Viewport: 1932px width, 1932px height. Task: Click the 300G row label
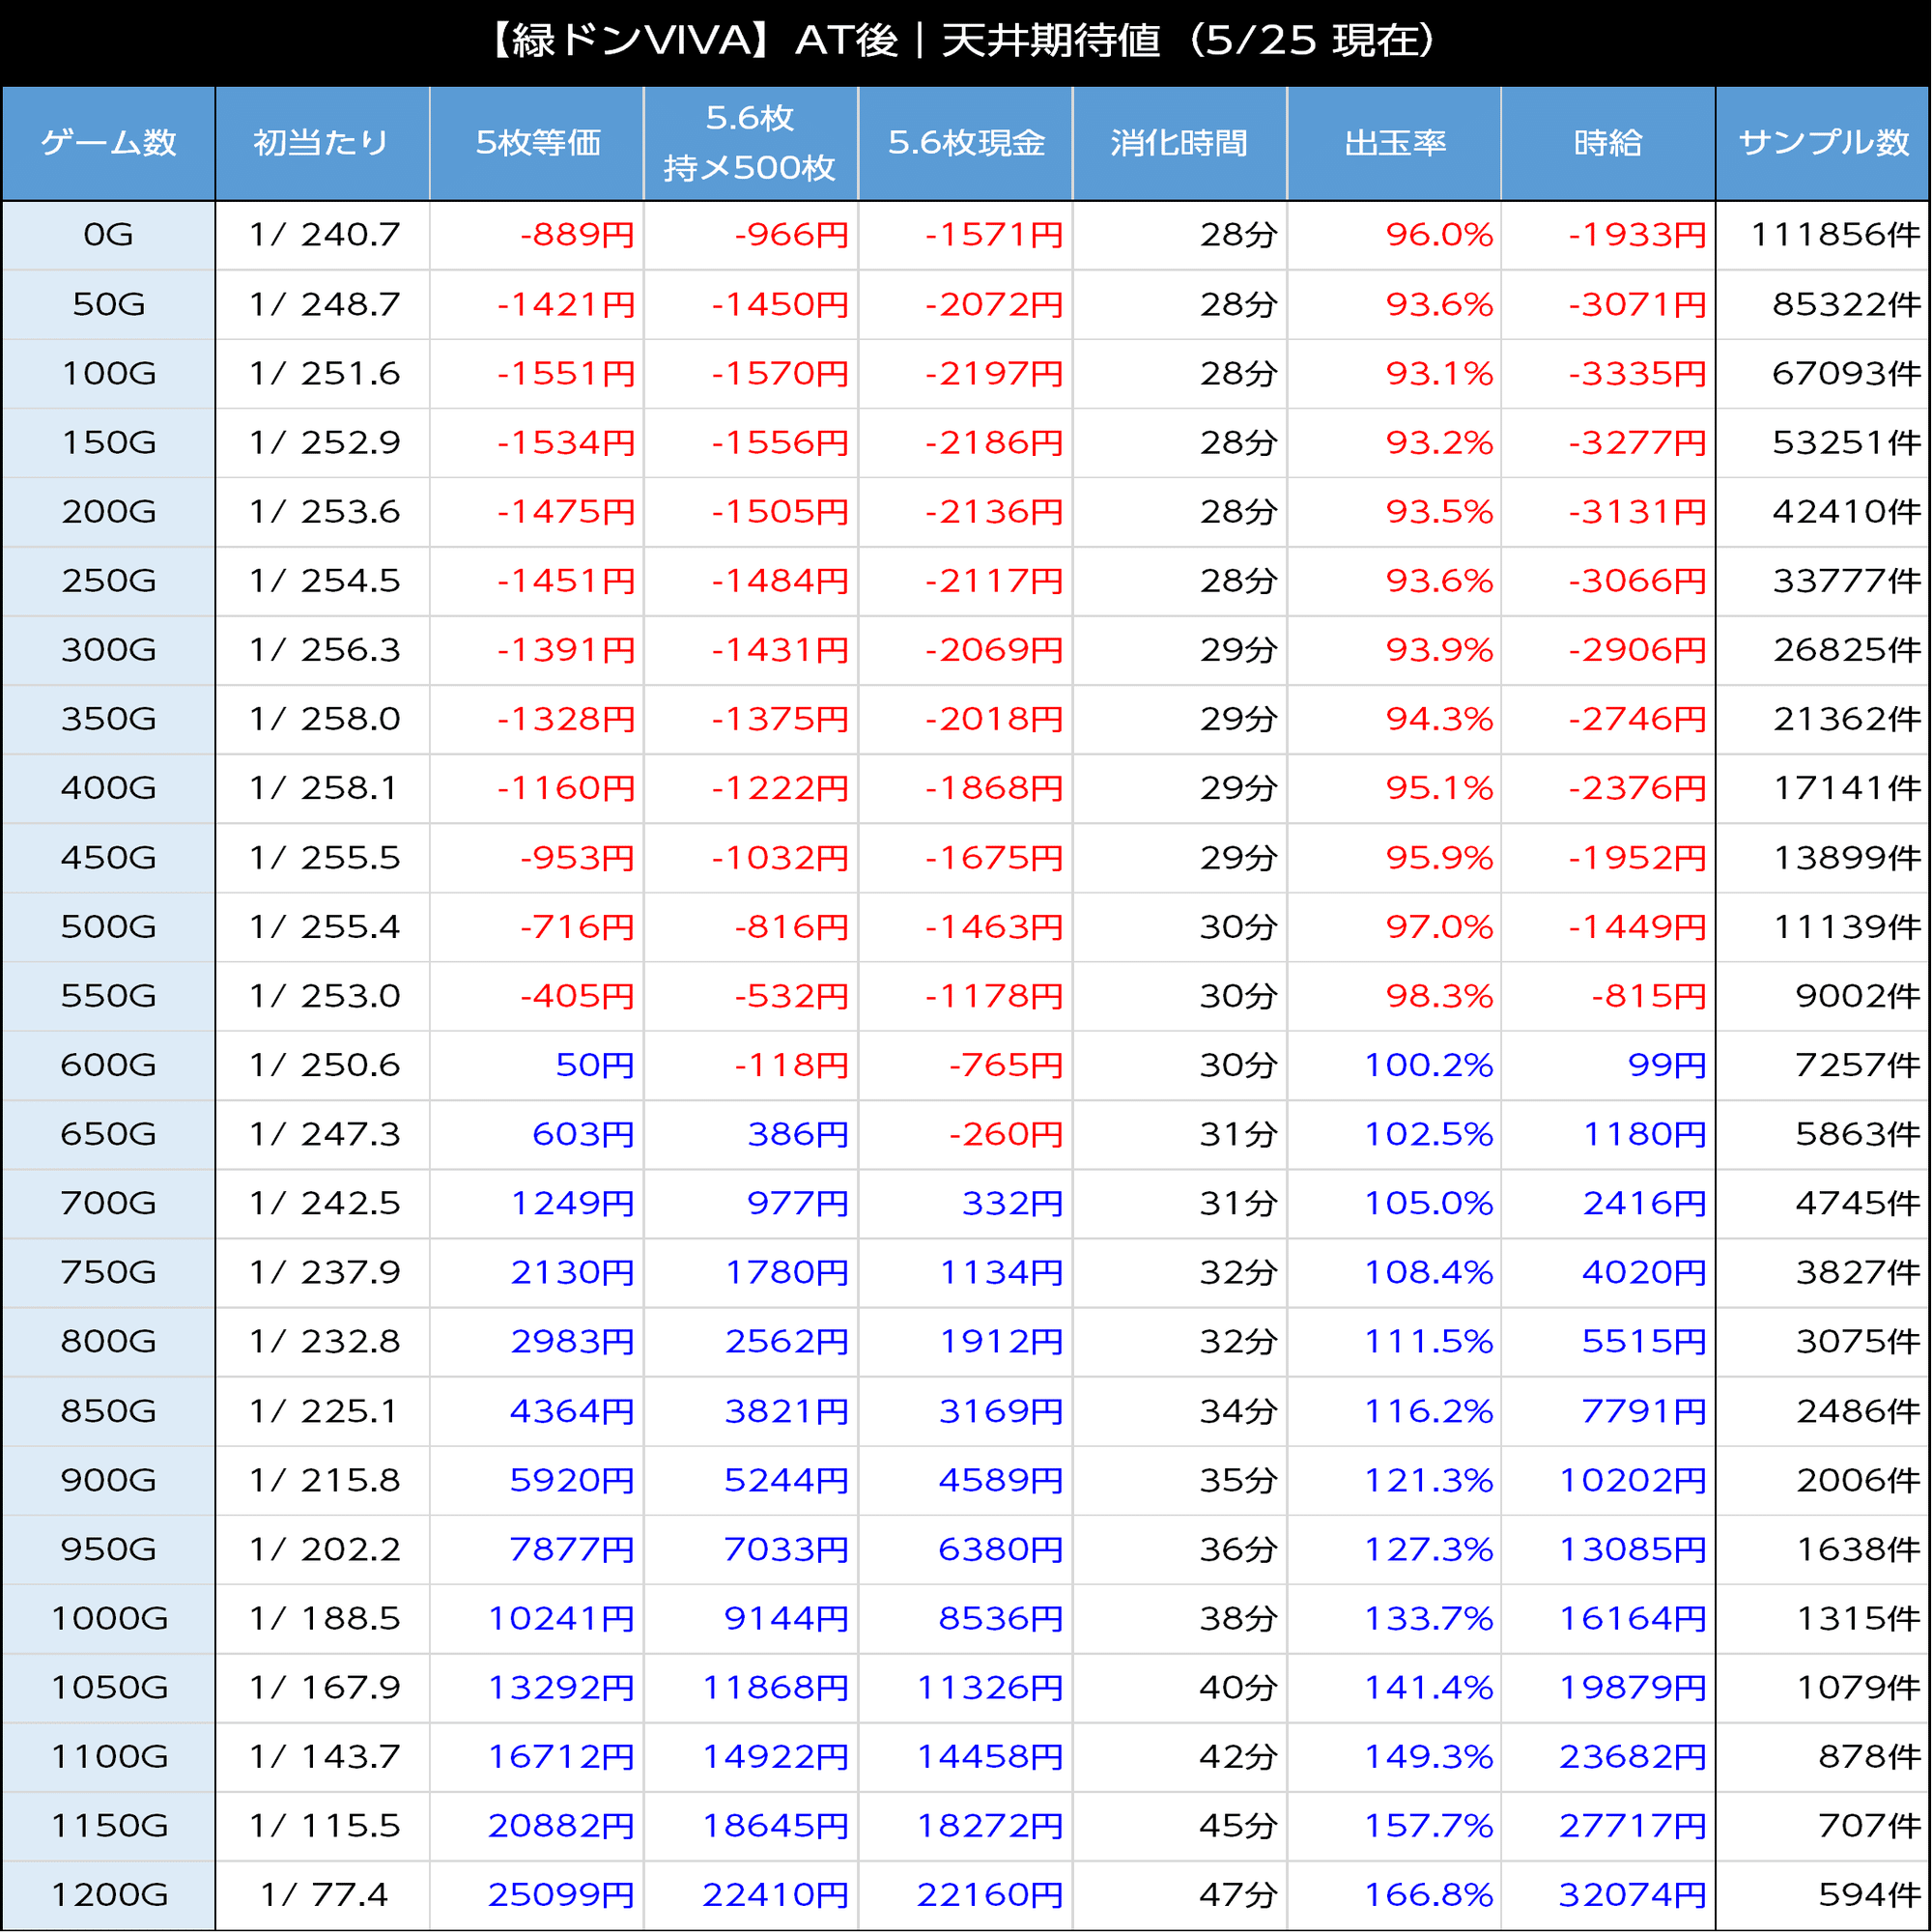coord(108,650)
